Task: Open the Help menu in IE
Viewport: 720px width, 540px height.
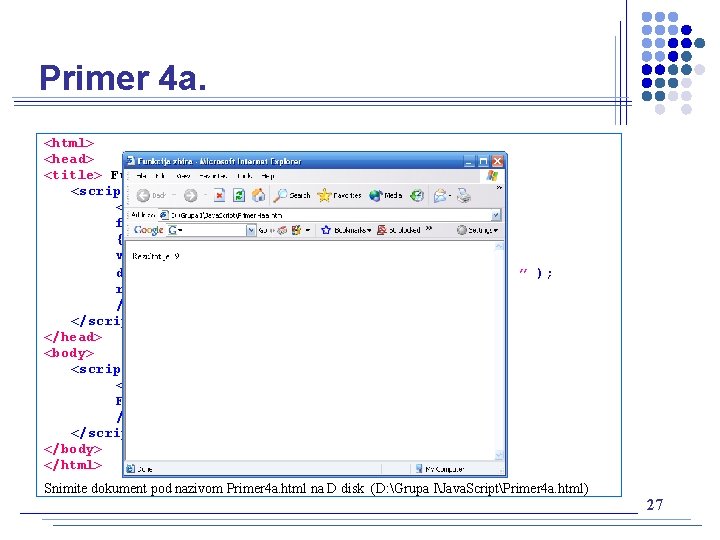Action: [268, 176]
